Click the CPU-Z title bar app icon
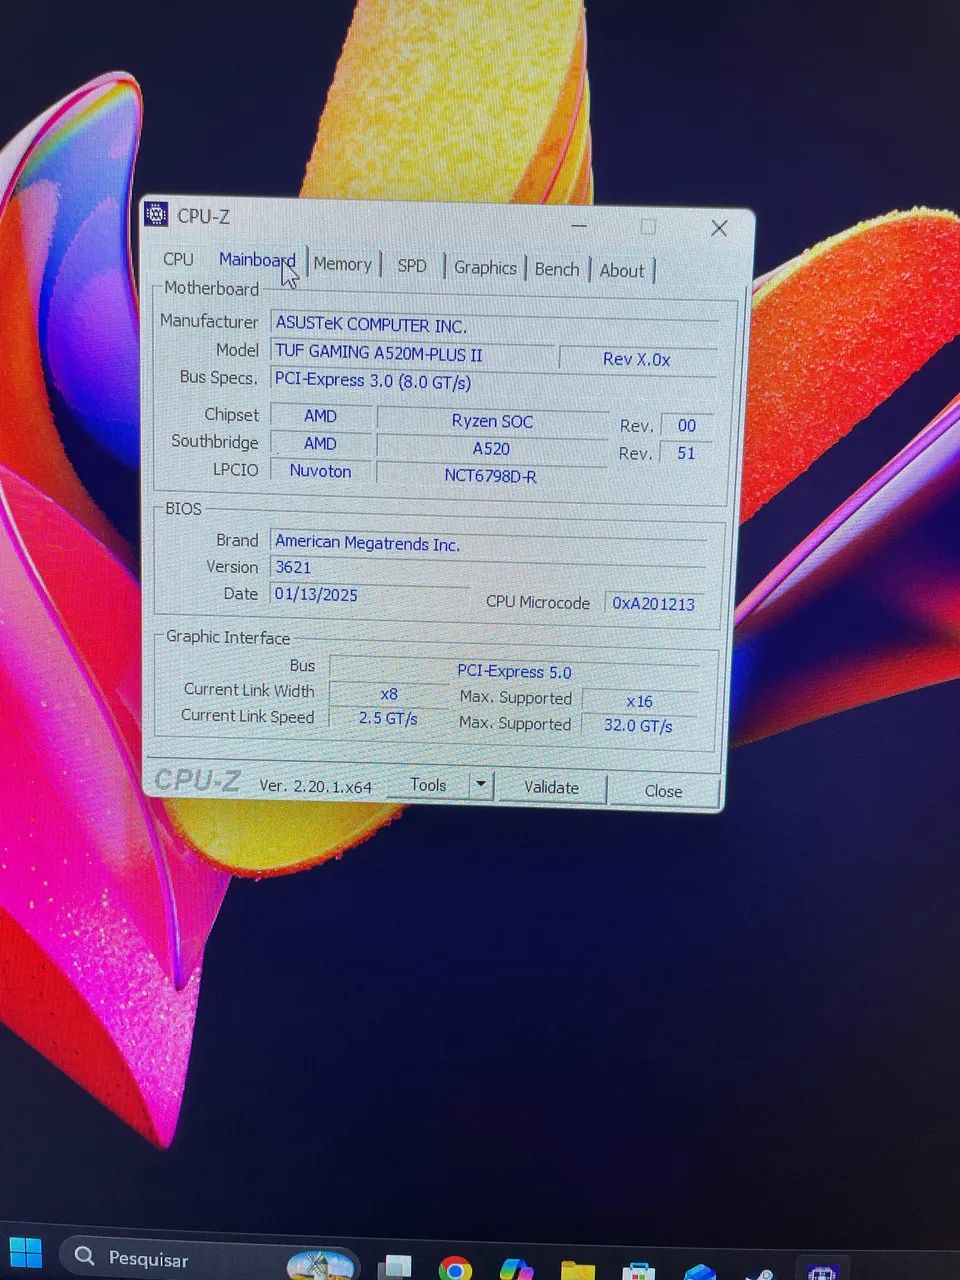 click(x=156, y=214)
